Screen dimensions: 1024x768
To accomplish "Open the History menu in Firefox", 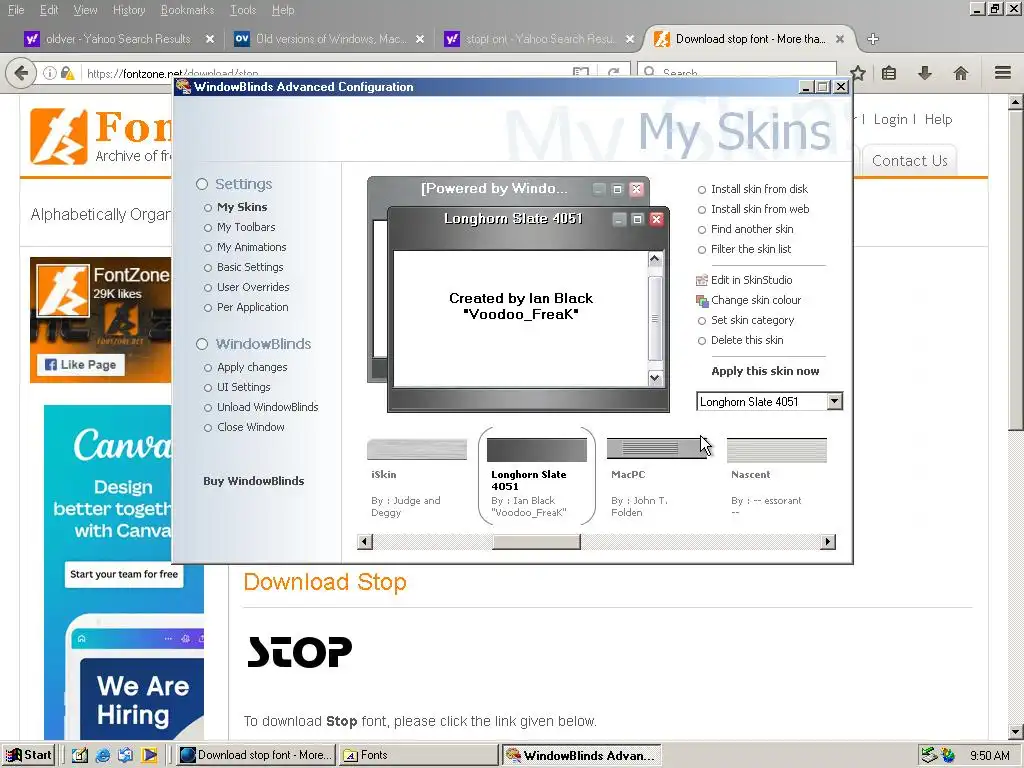I will click(x=129, y=10).
